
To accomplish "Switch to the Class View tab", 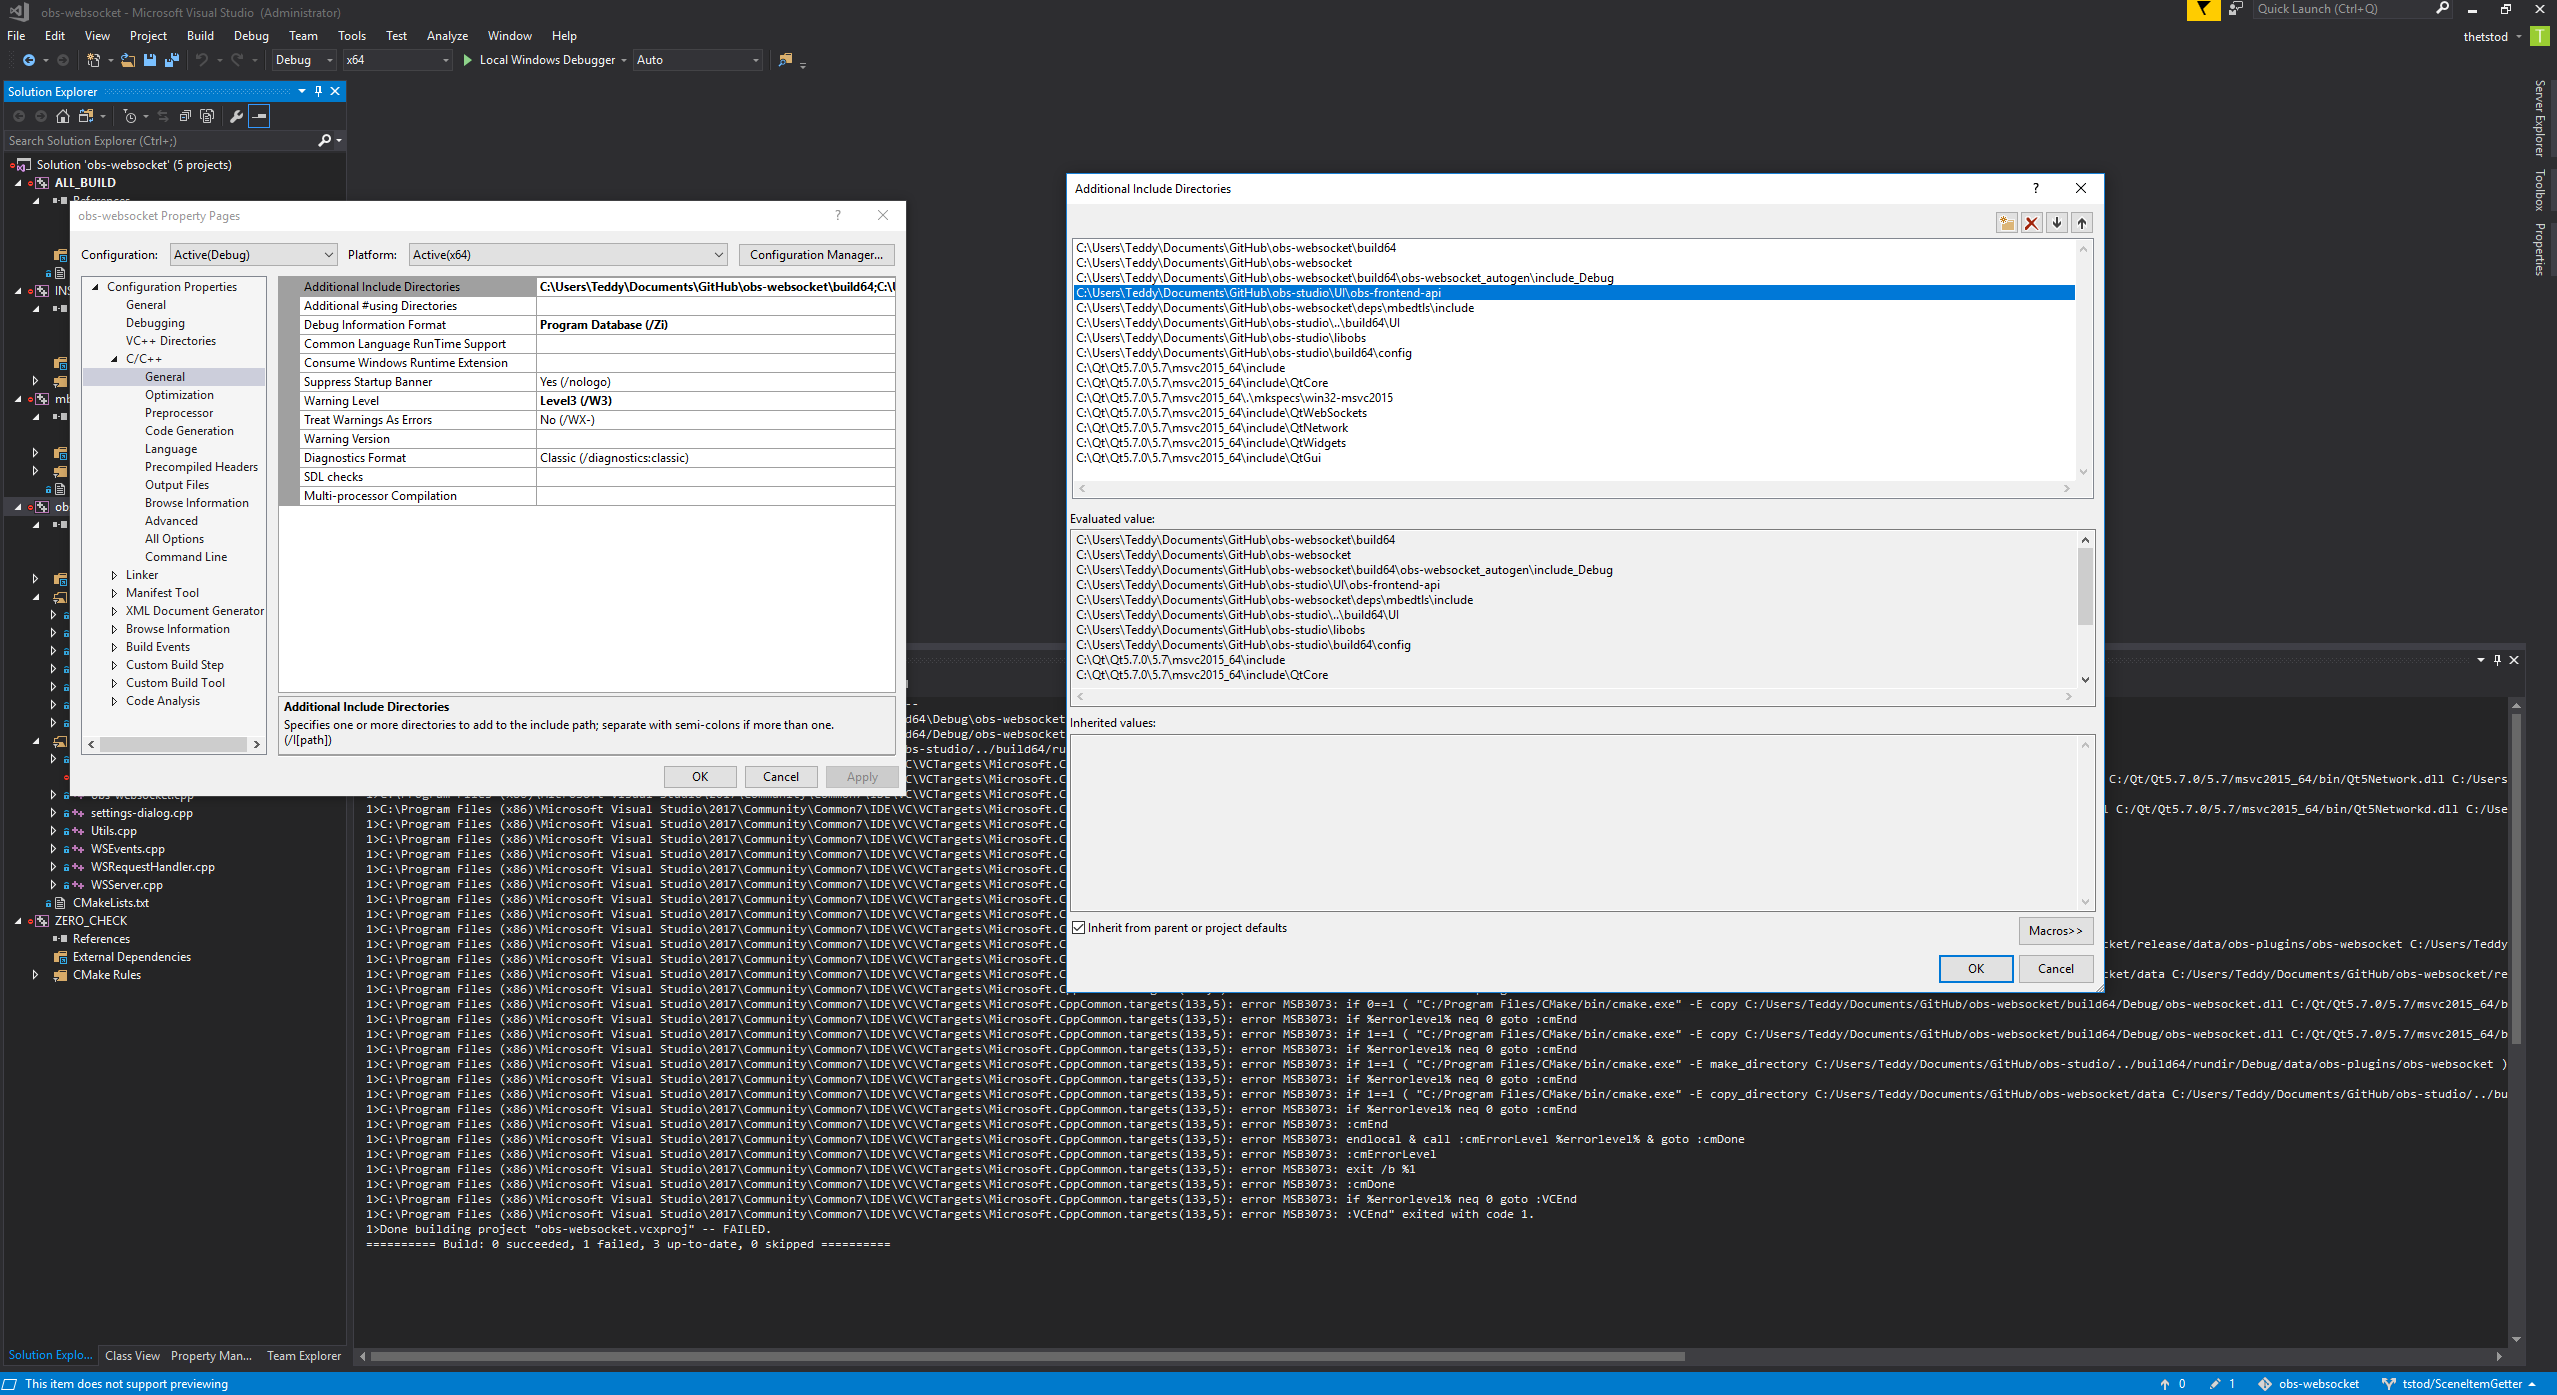I will click(x=131, y=1355).
